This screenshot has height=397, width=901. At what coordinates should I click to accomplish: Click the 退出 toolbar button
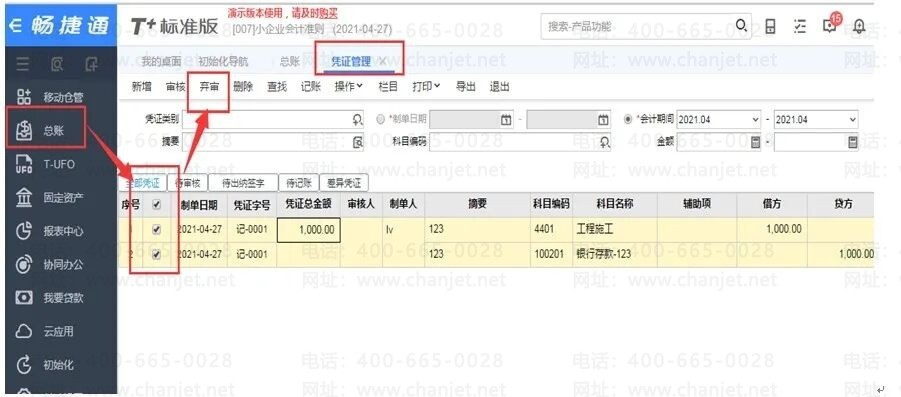click(x=499, y=86)
